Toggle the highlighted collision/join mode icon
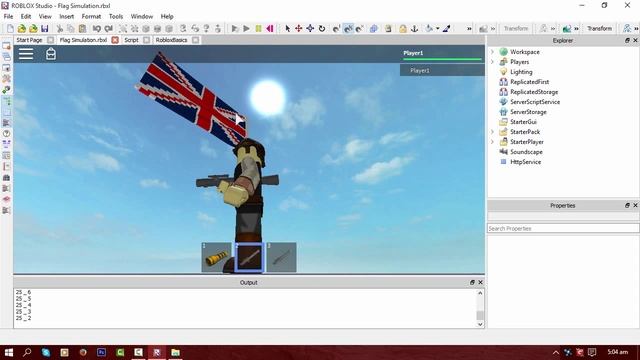640x360 pixels. pyautogui.click(x=348, y=29)
